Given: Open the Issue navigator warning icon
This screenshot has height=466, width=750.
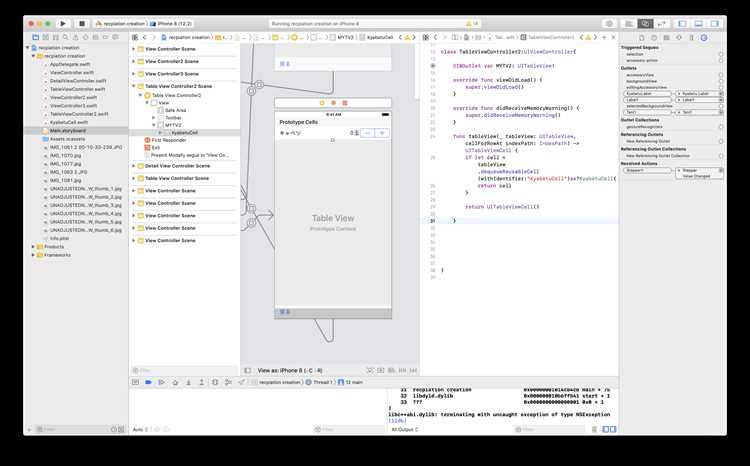Looking at the screenshot, I should pyautogui.click(x=76, y=37).
